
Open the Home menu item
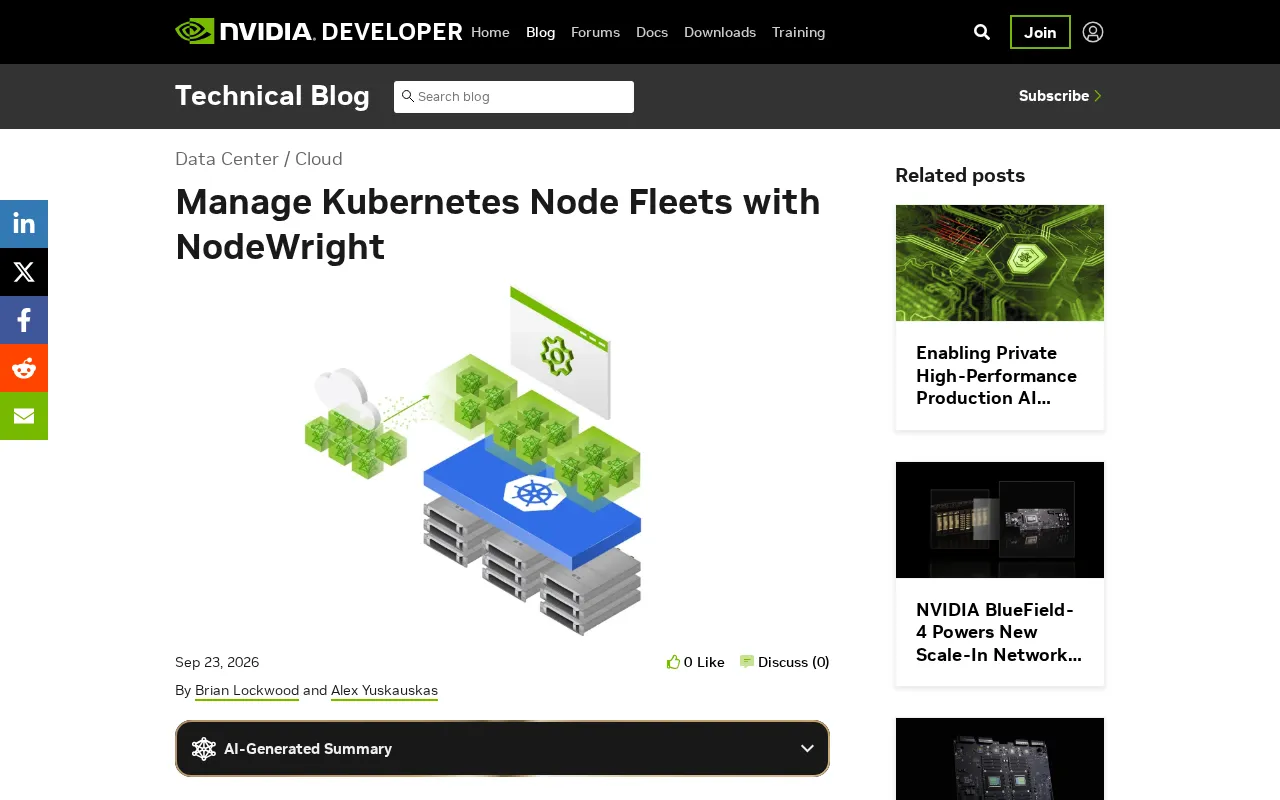(x=490, y=32)
